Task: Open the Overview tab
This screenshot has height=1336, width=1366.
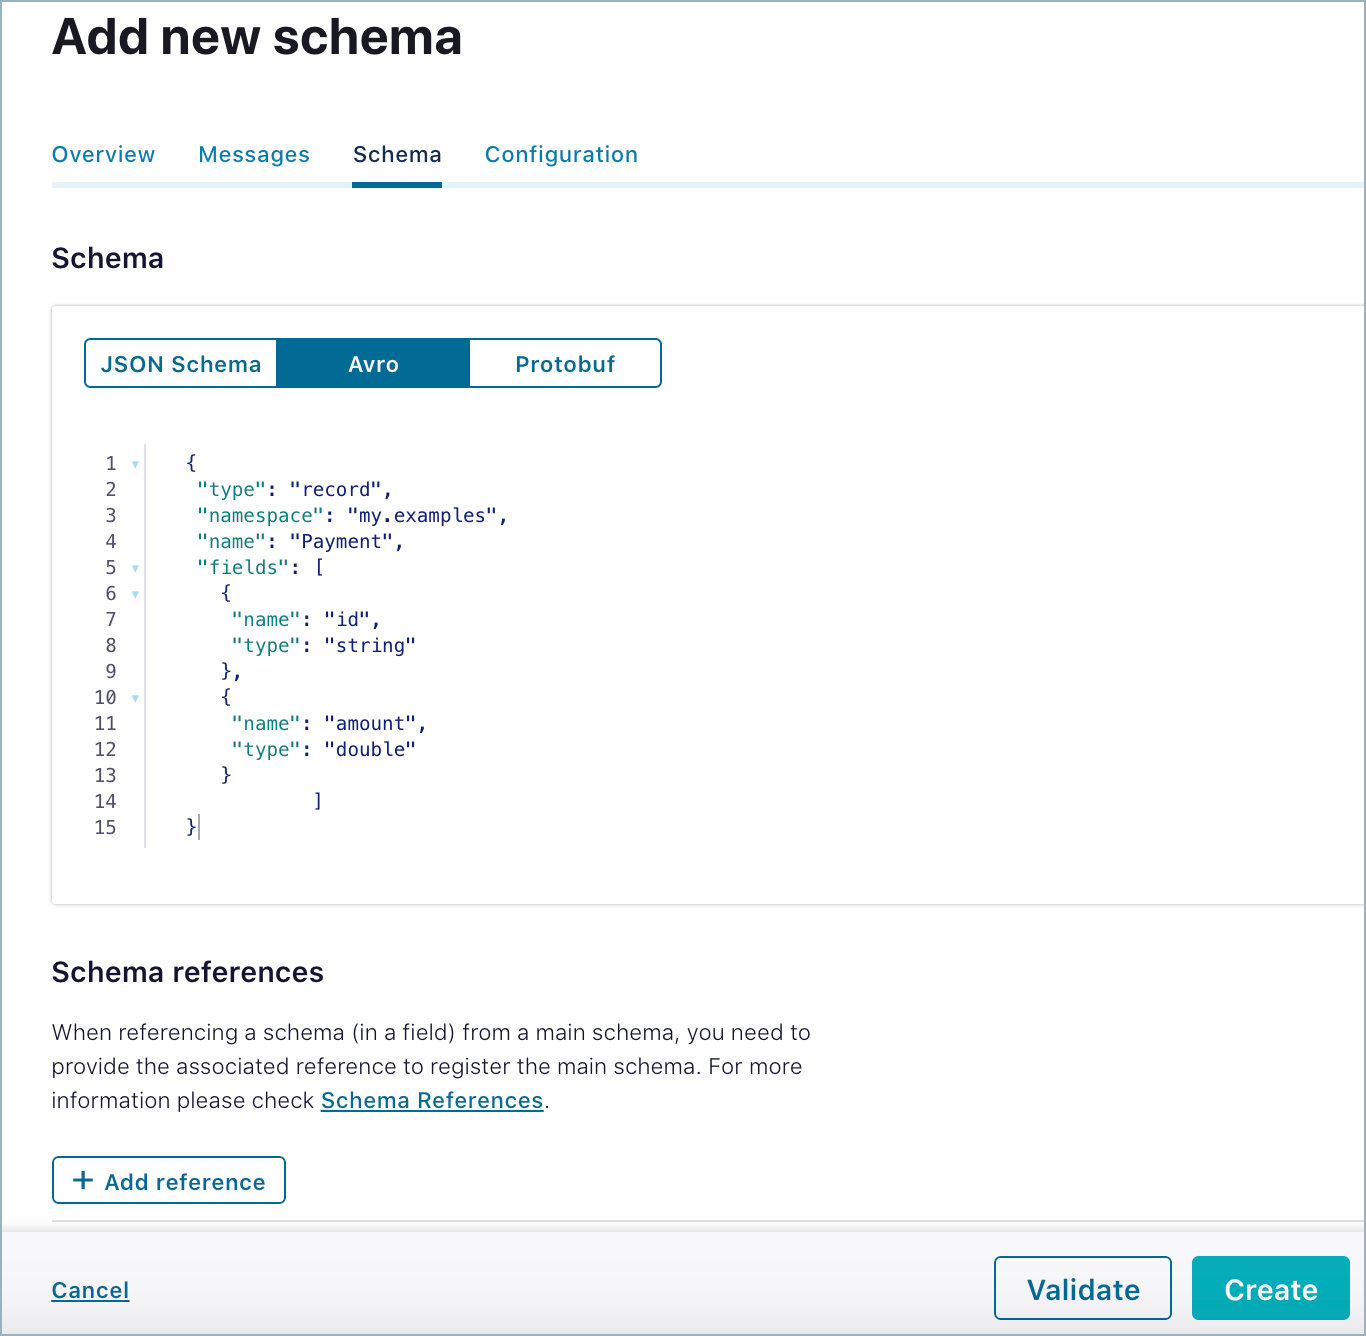Action: tap(103, 155)
